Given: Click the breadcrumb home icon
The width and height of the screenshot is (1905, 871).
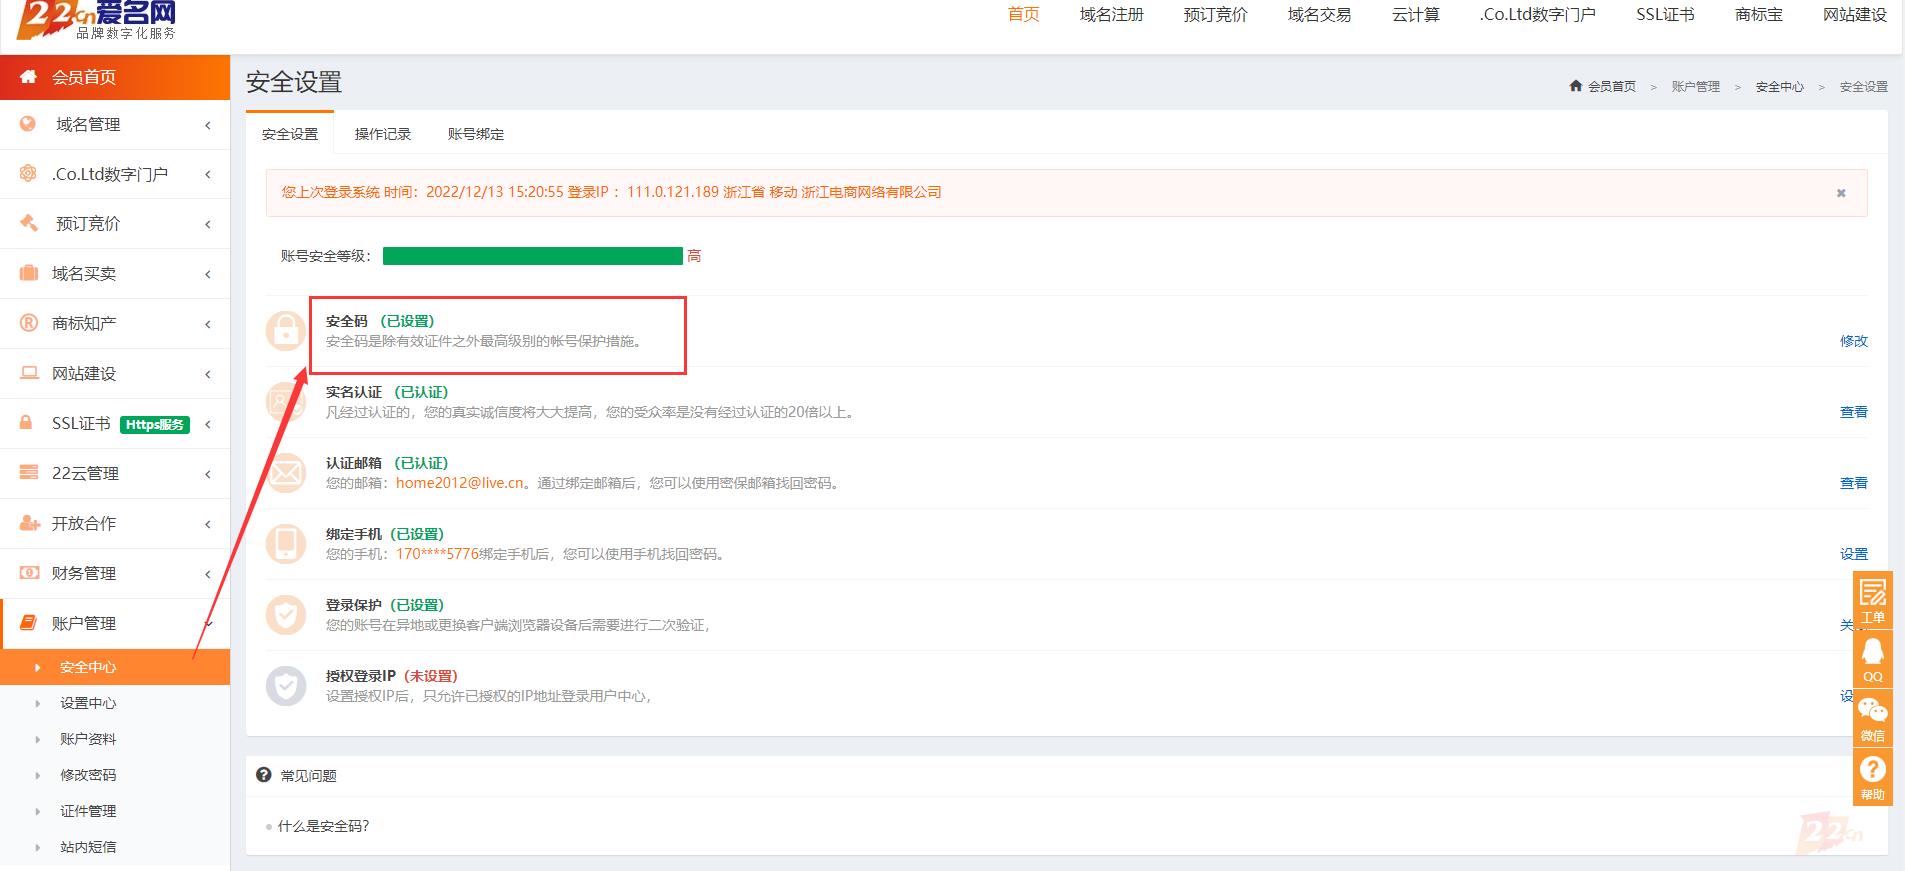Looking at the screenshot, I should (1576, 86).
